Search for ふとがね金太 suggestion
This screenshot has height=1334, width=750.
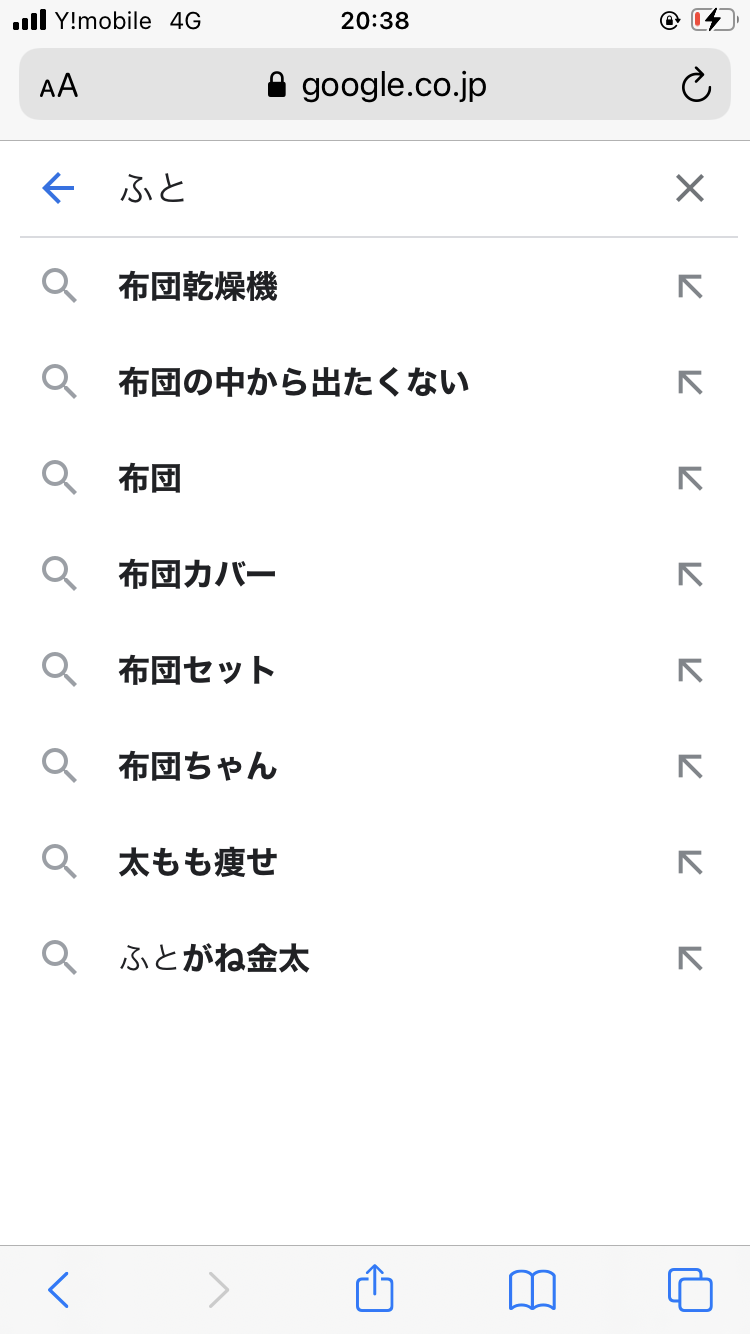(x=214, y=958)
